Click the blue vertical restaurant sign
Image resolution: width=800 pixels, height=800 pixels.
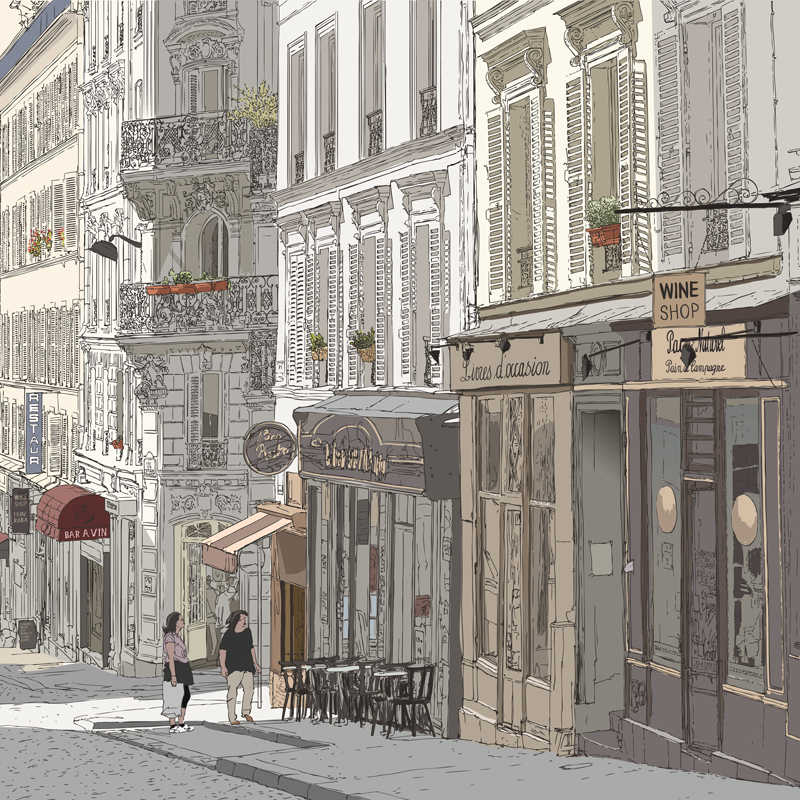(34, 431)
